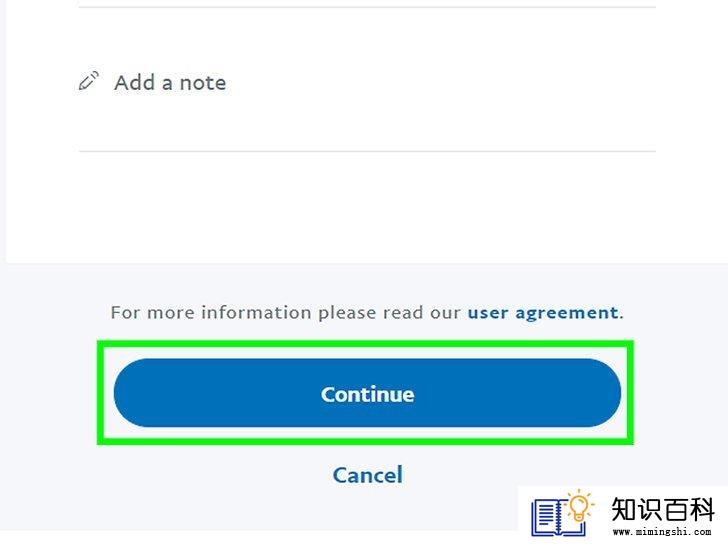Click the word "agreement" in the blue link
The width and height of the screenshot is (728, 546).
(567, 314)
